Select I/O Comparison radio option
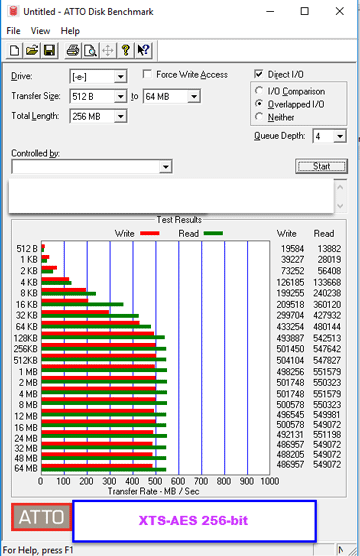This screenshot has height=556, width=360. [x=259, y=91]
